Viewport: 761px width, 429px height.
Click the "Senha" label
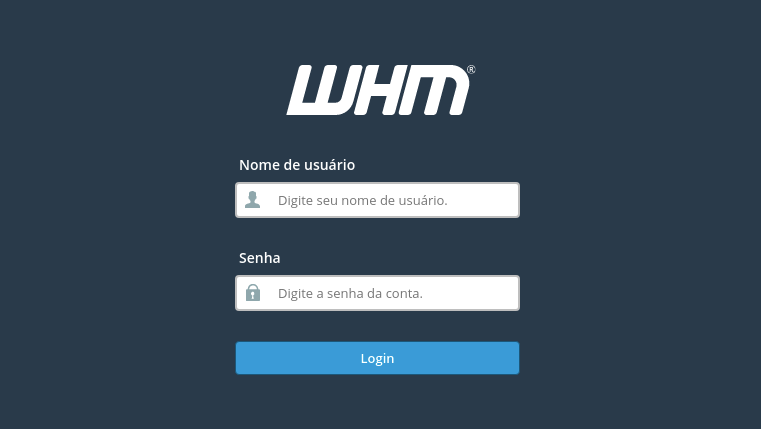(x=260, y=258)
